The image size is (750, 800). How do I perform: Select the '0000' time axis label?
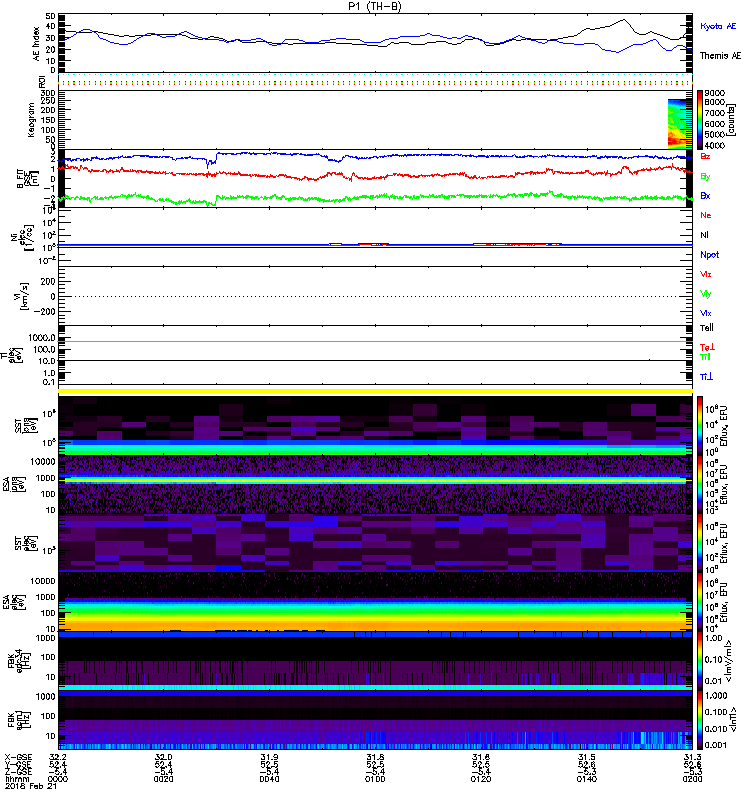point(58,780)
